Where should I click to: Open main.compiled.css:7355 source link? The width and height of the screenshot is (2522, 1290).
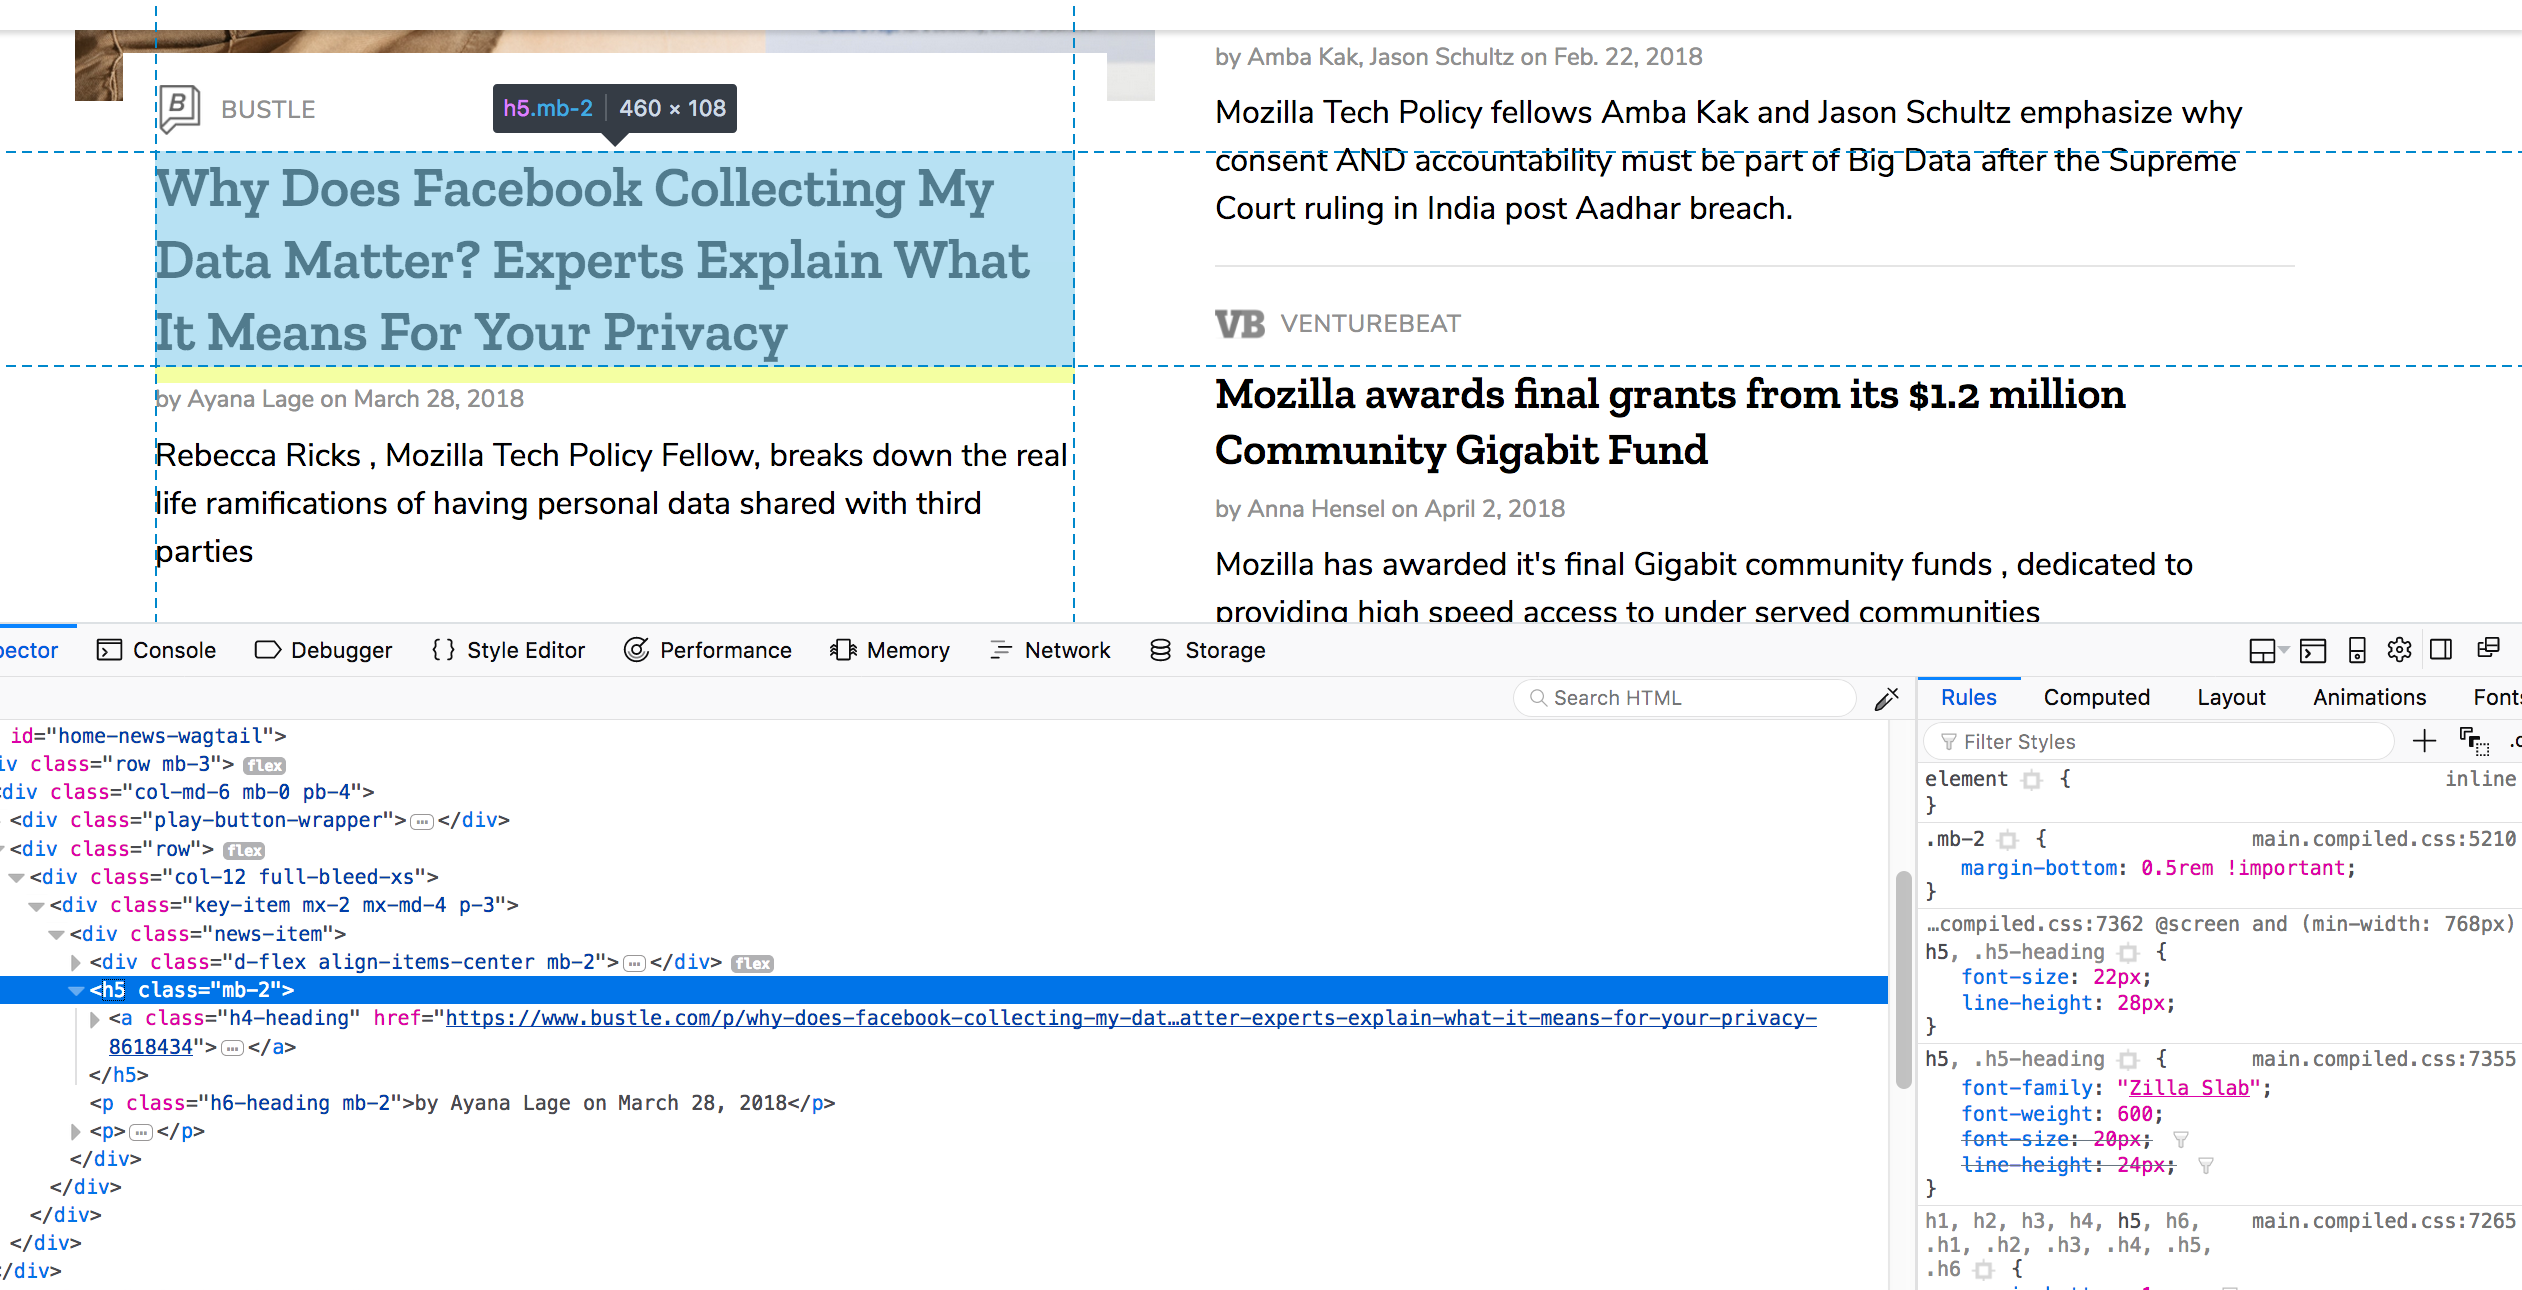(x=2383, y=1059)
